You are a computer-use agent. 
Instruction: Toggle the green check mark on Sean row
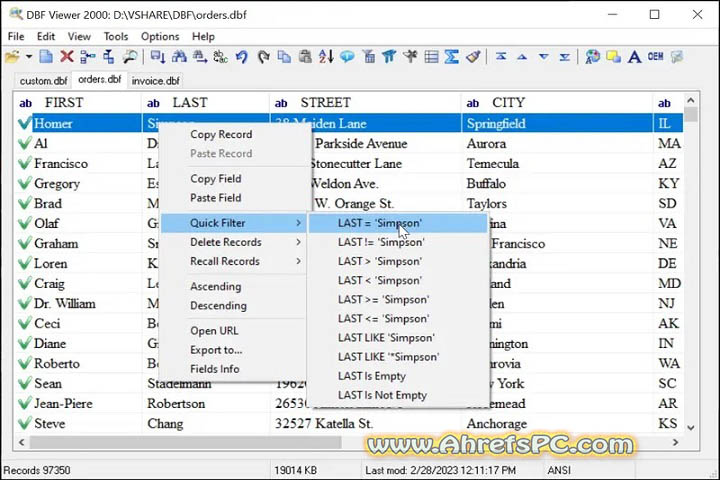(x=25, y=384)
